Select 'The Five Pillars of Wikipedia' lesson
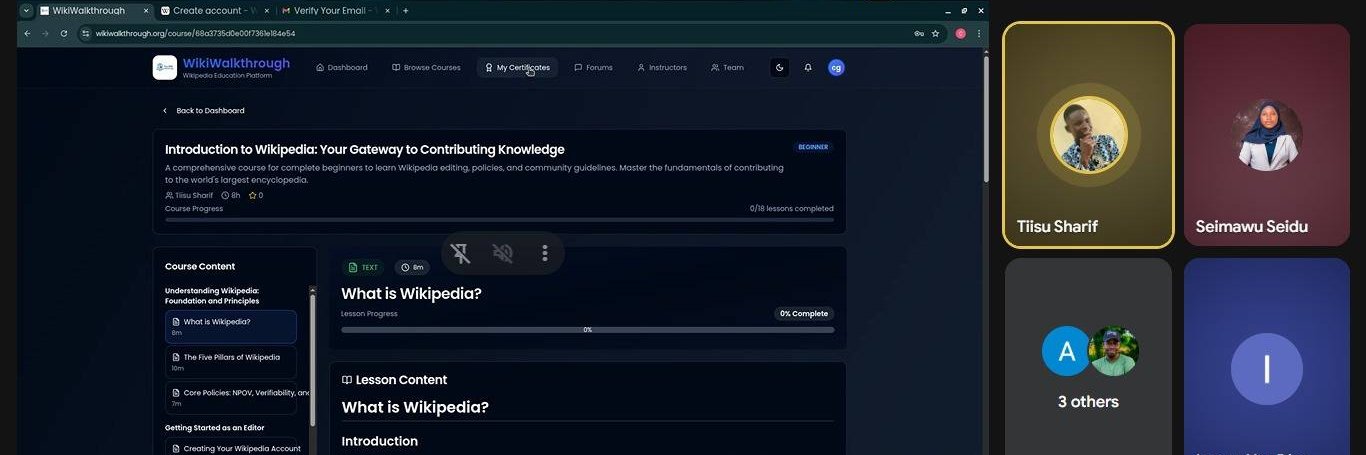Viewport: 1366px width, 455px height. [231, 362]
